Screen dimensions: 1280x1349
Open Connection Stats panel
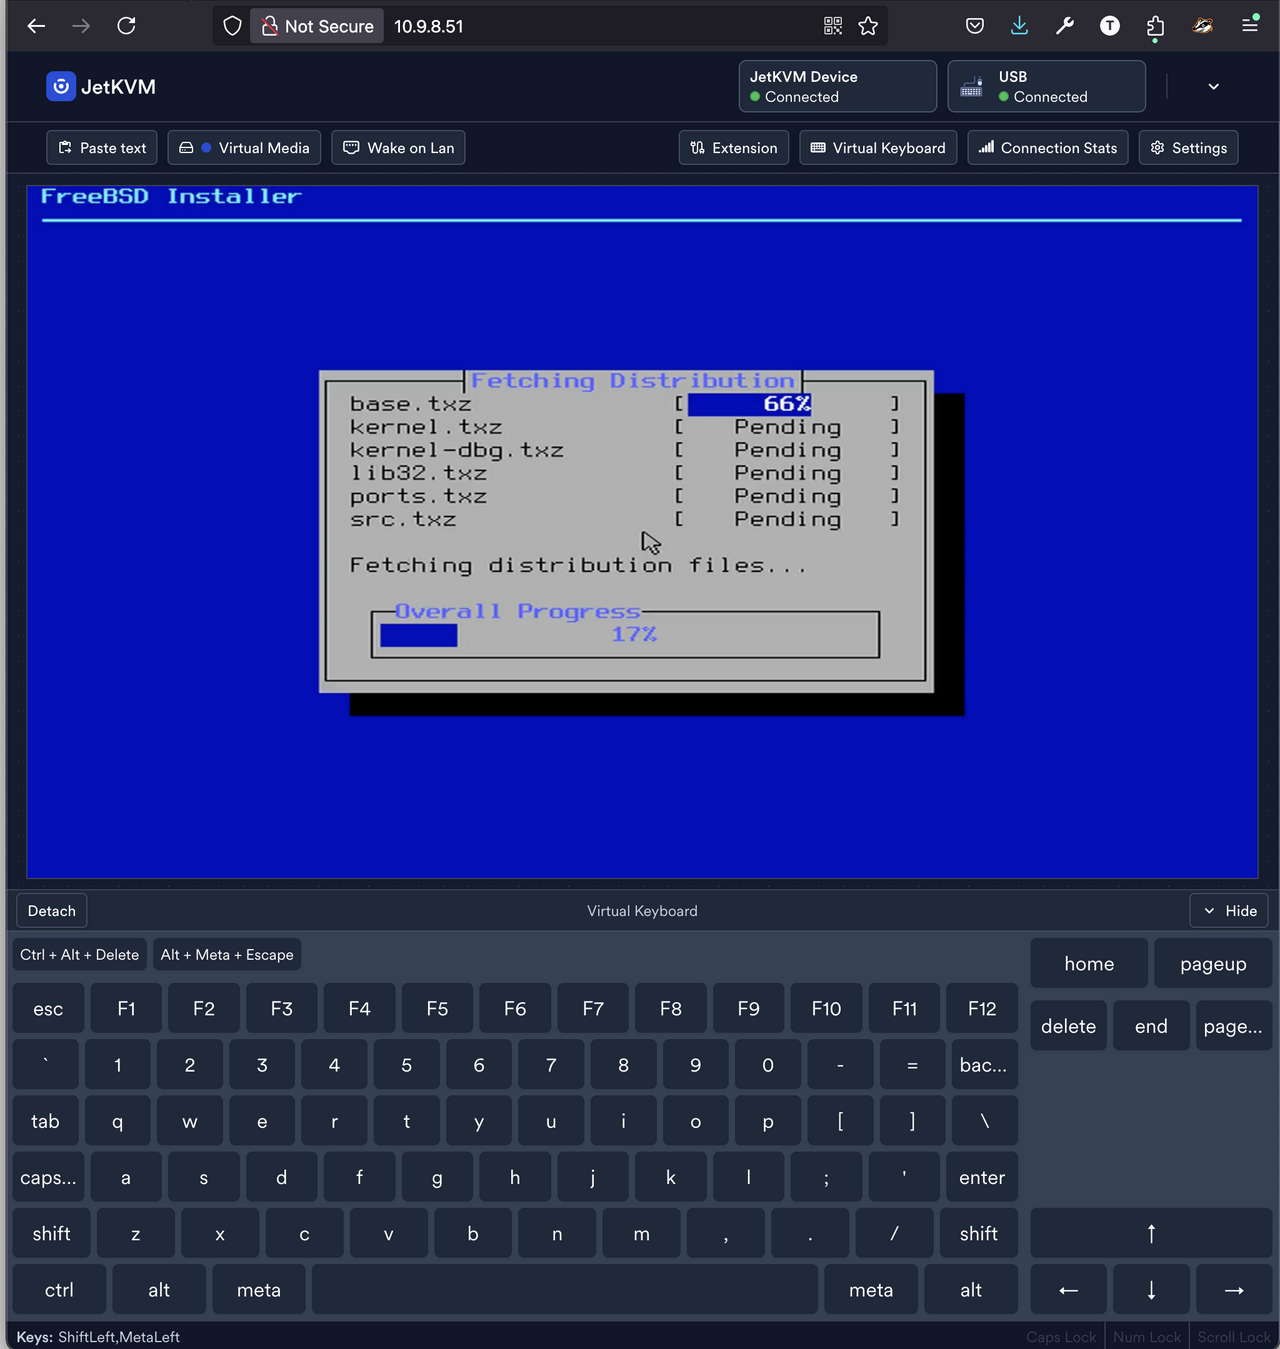(1048, 148)
